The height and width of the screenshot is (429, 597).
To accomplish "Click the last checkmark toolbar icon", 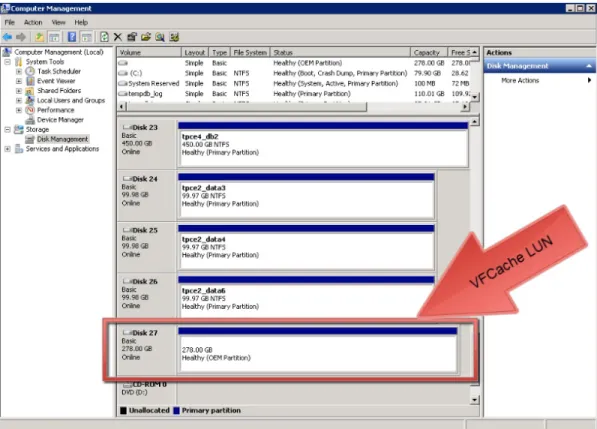I will tap(174, 37).
